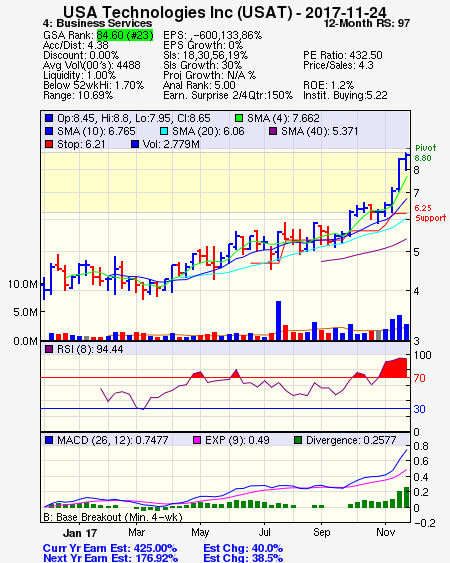Click the 'Nov' x-axis label

point(385,532)
